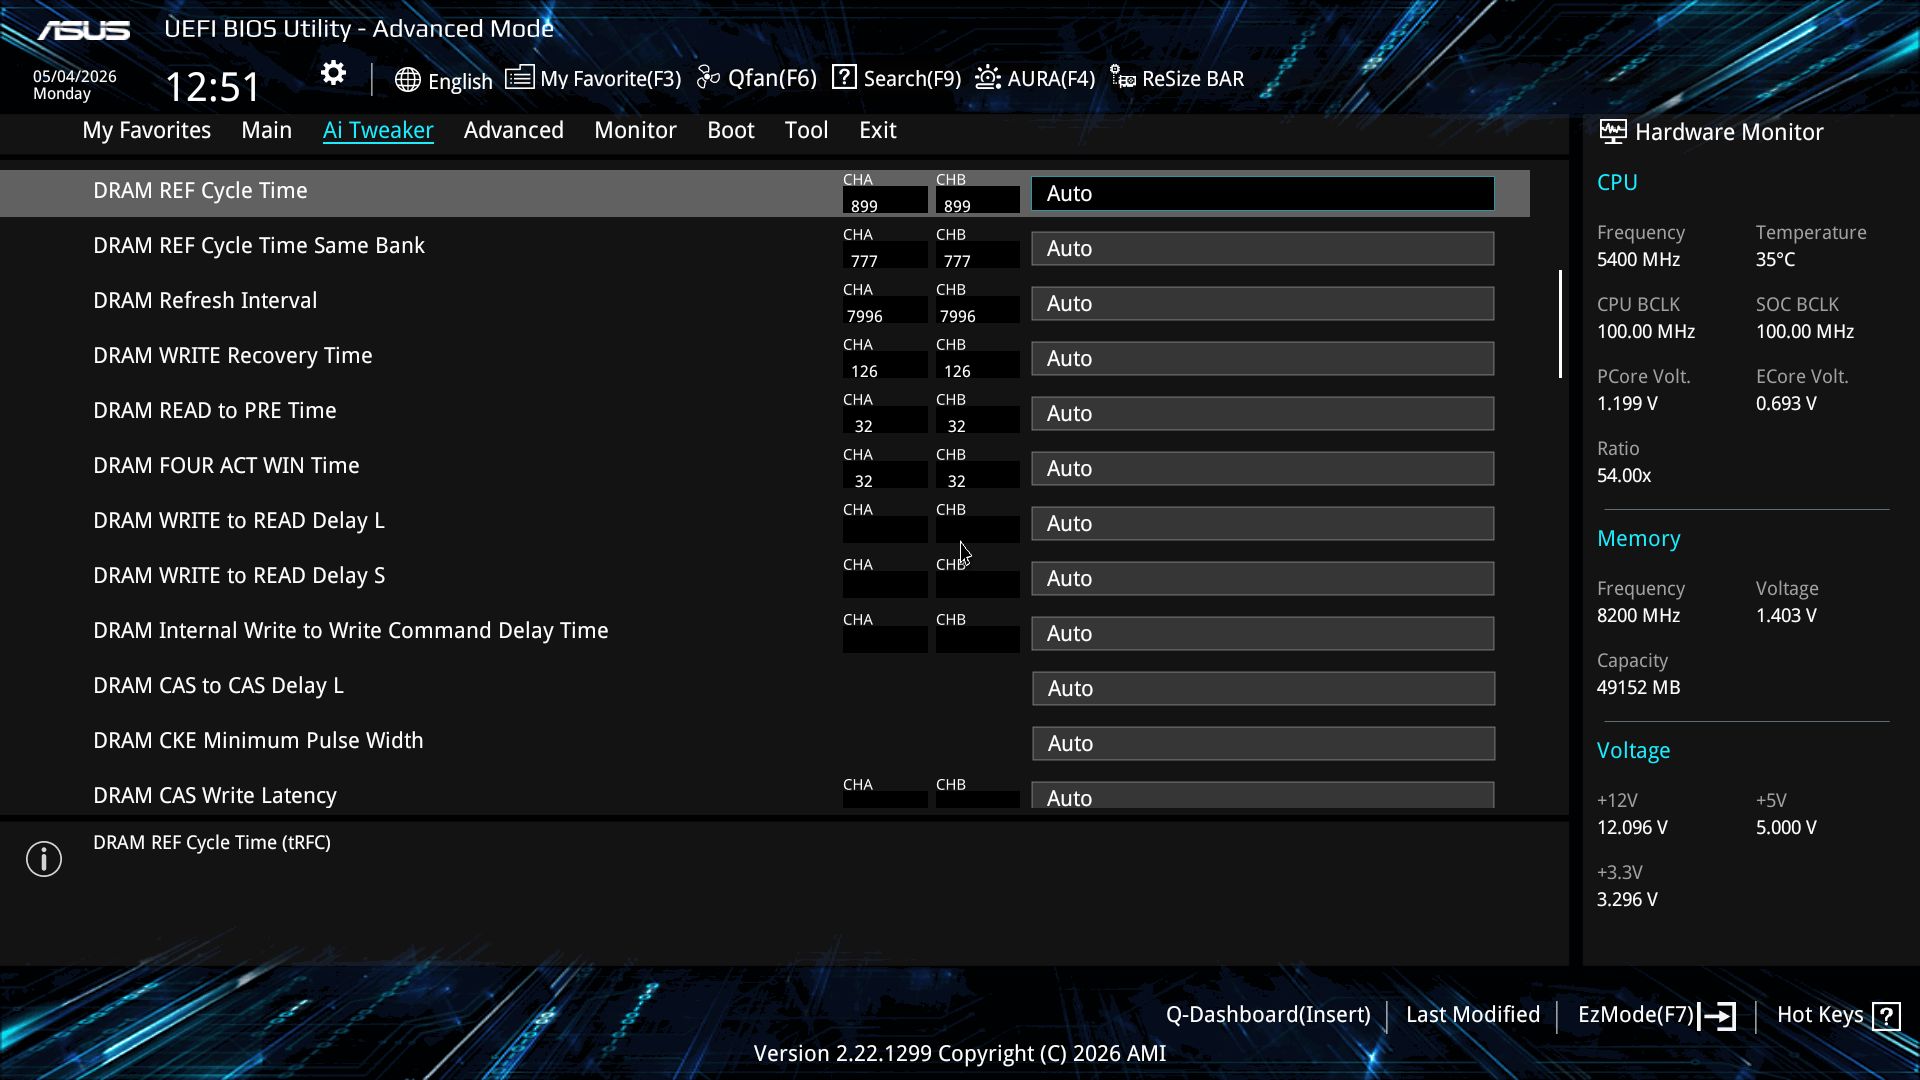This screenshot has width=1920, height=1080.
Task: Switch to Main tab
Action: point(266,130)
